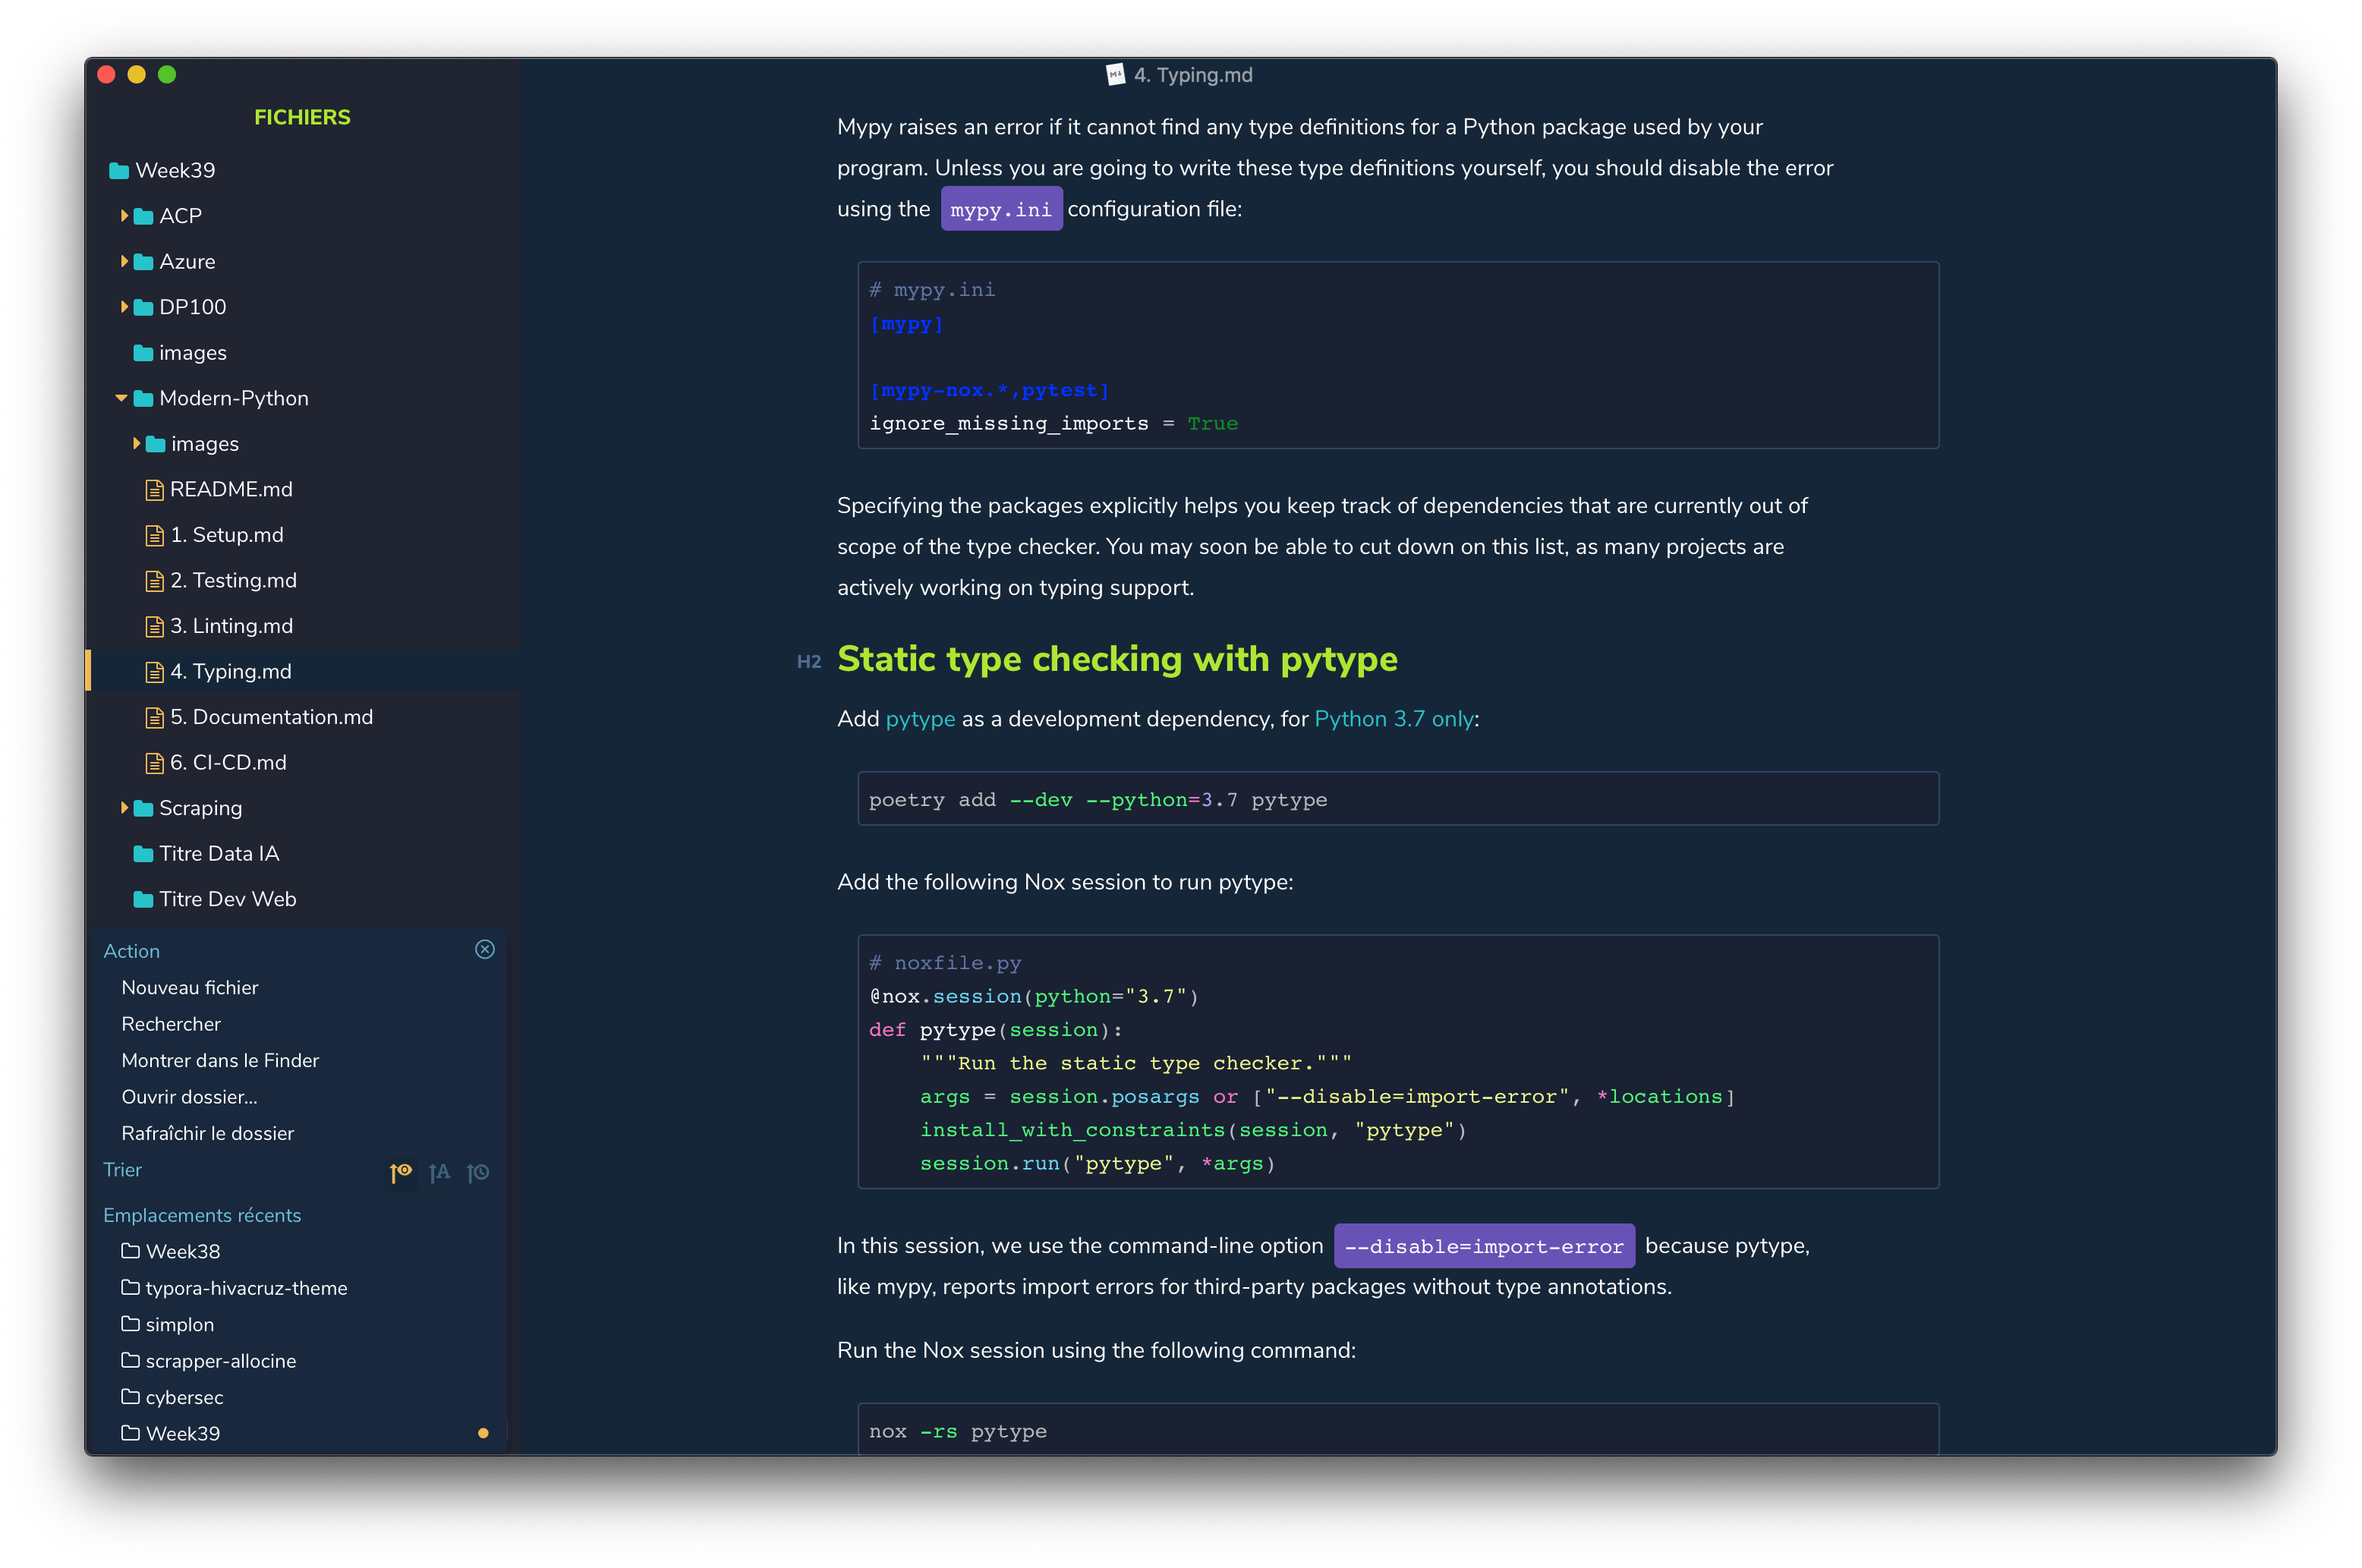Collapse the Modern-Python folder arrow

pyautogui.click(x=122, y=398)
